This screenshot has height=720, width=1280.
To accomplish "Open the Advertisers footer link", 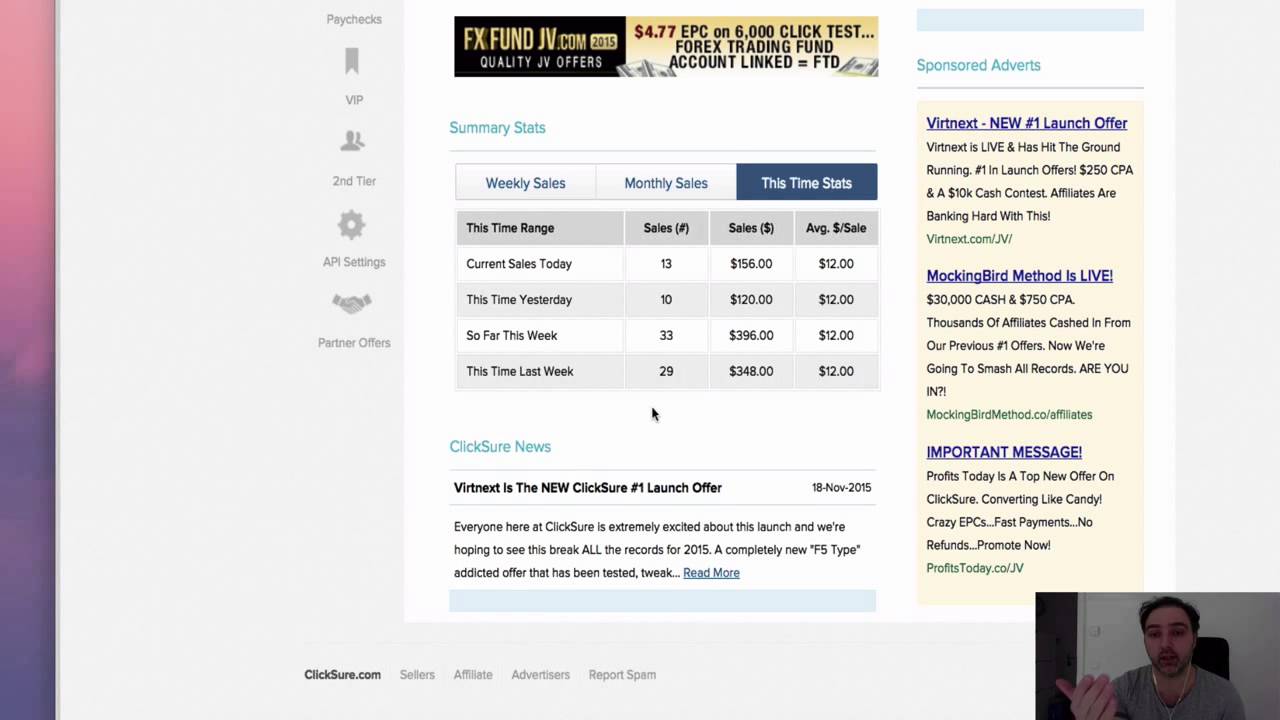I will coord(540,675).
